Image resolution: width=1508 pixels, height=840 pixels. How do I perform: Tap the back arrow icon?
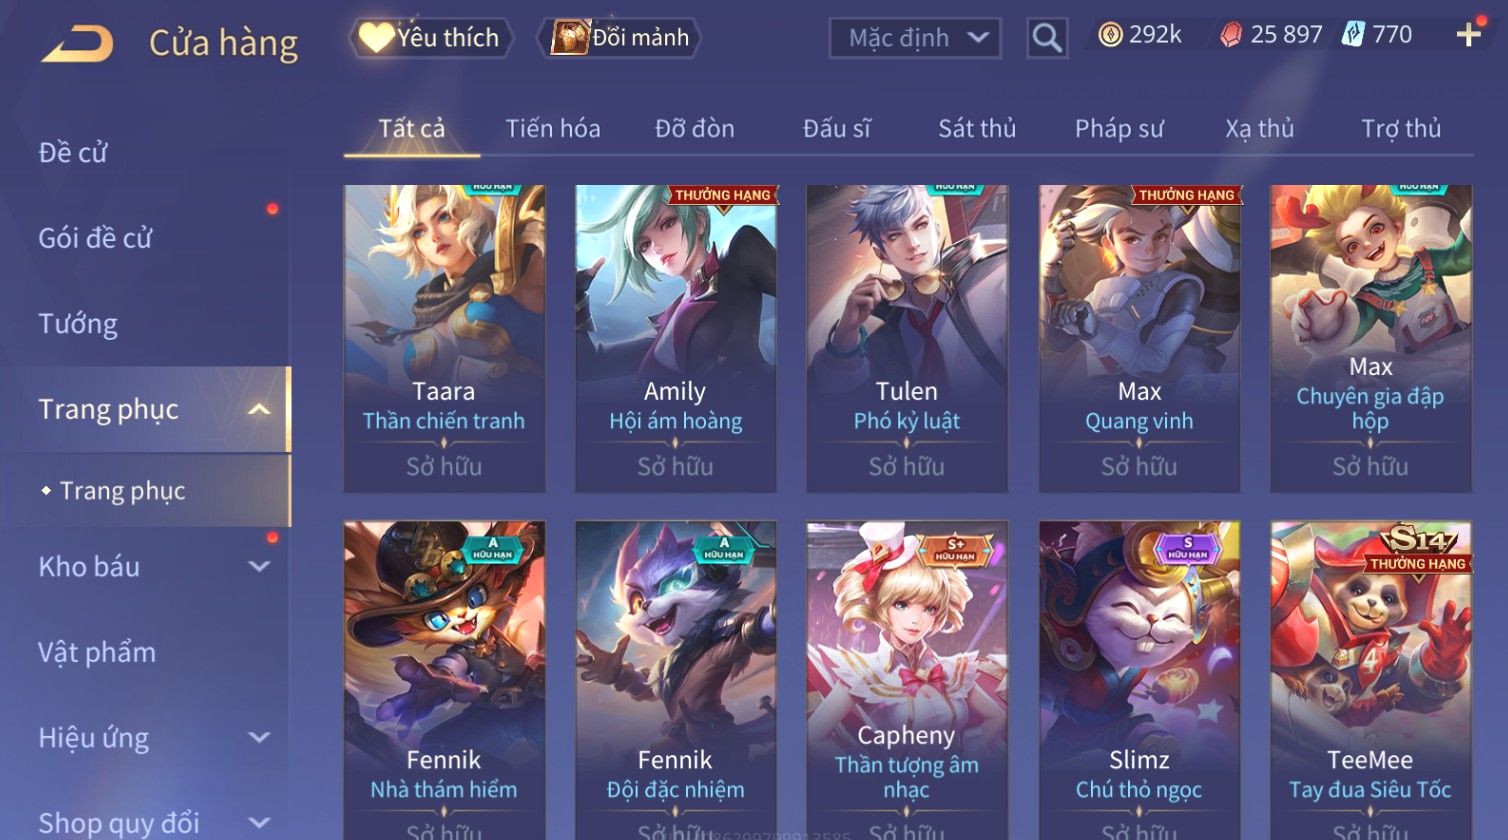(x=77, y=43)
